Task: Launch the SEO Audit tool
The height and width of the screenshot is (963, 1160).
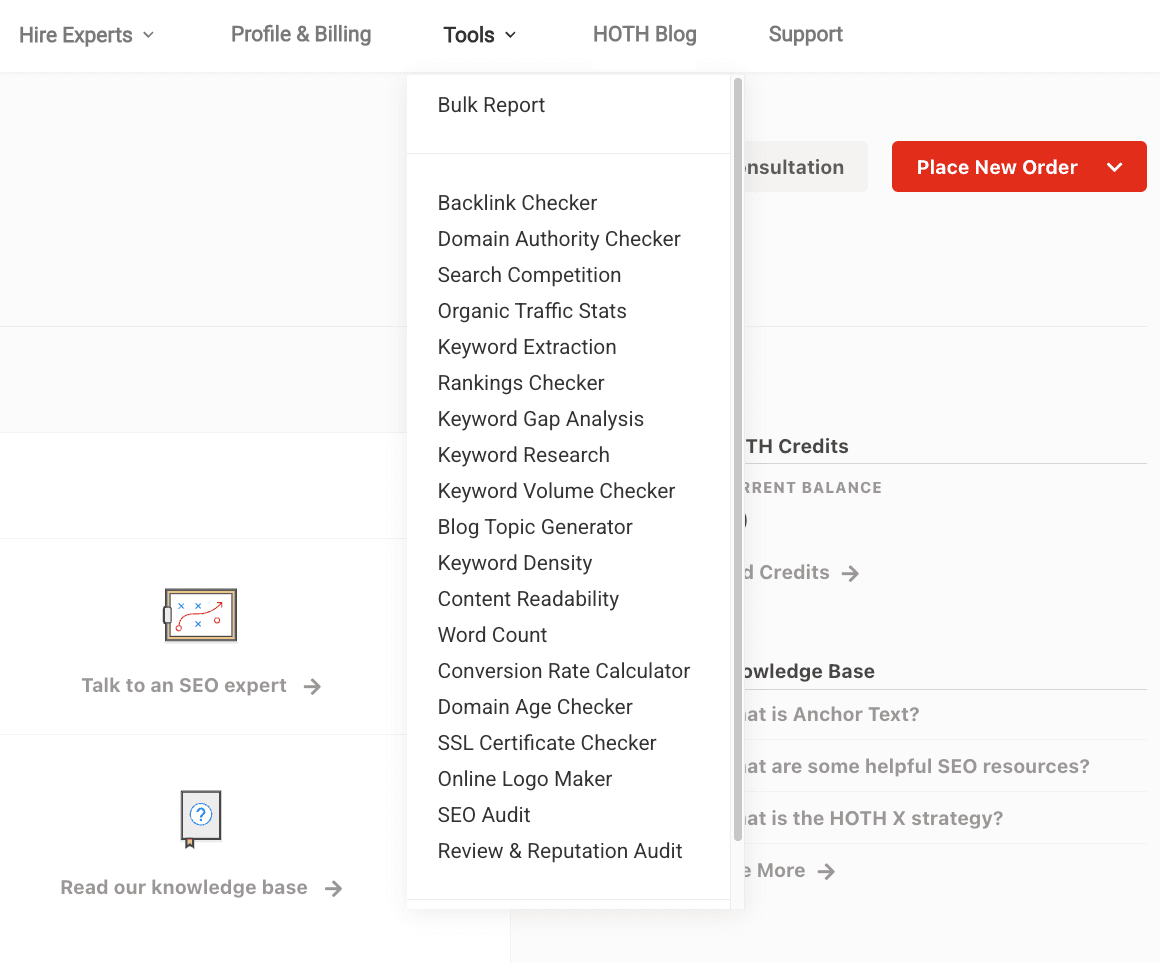Action: tap(484, 815)
